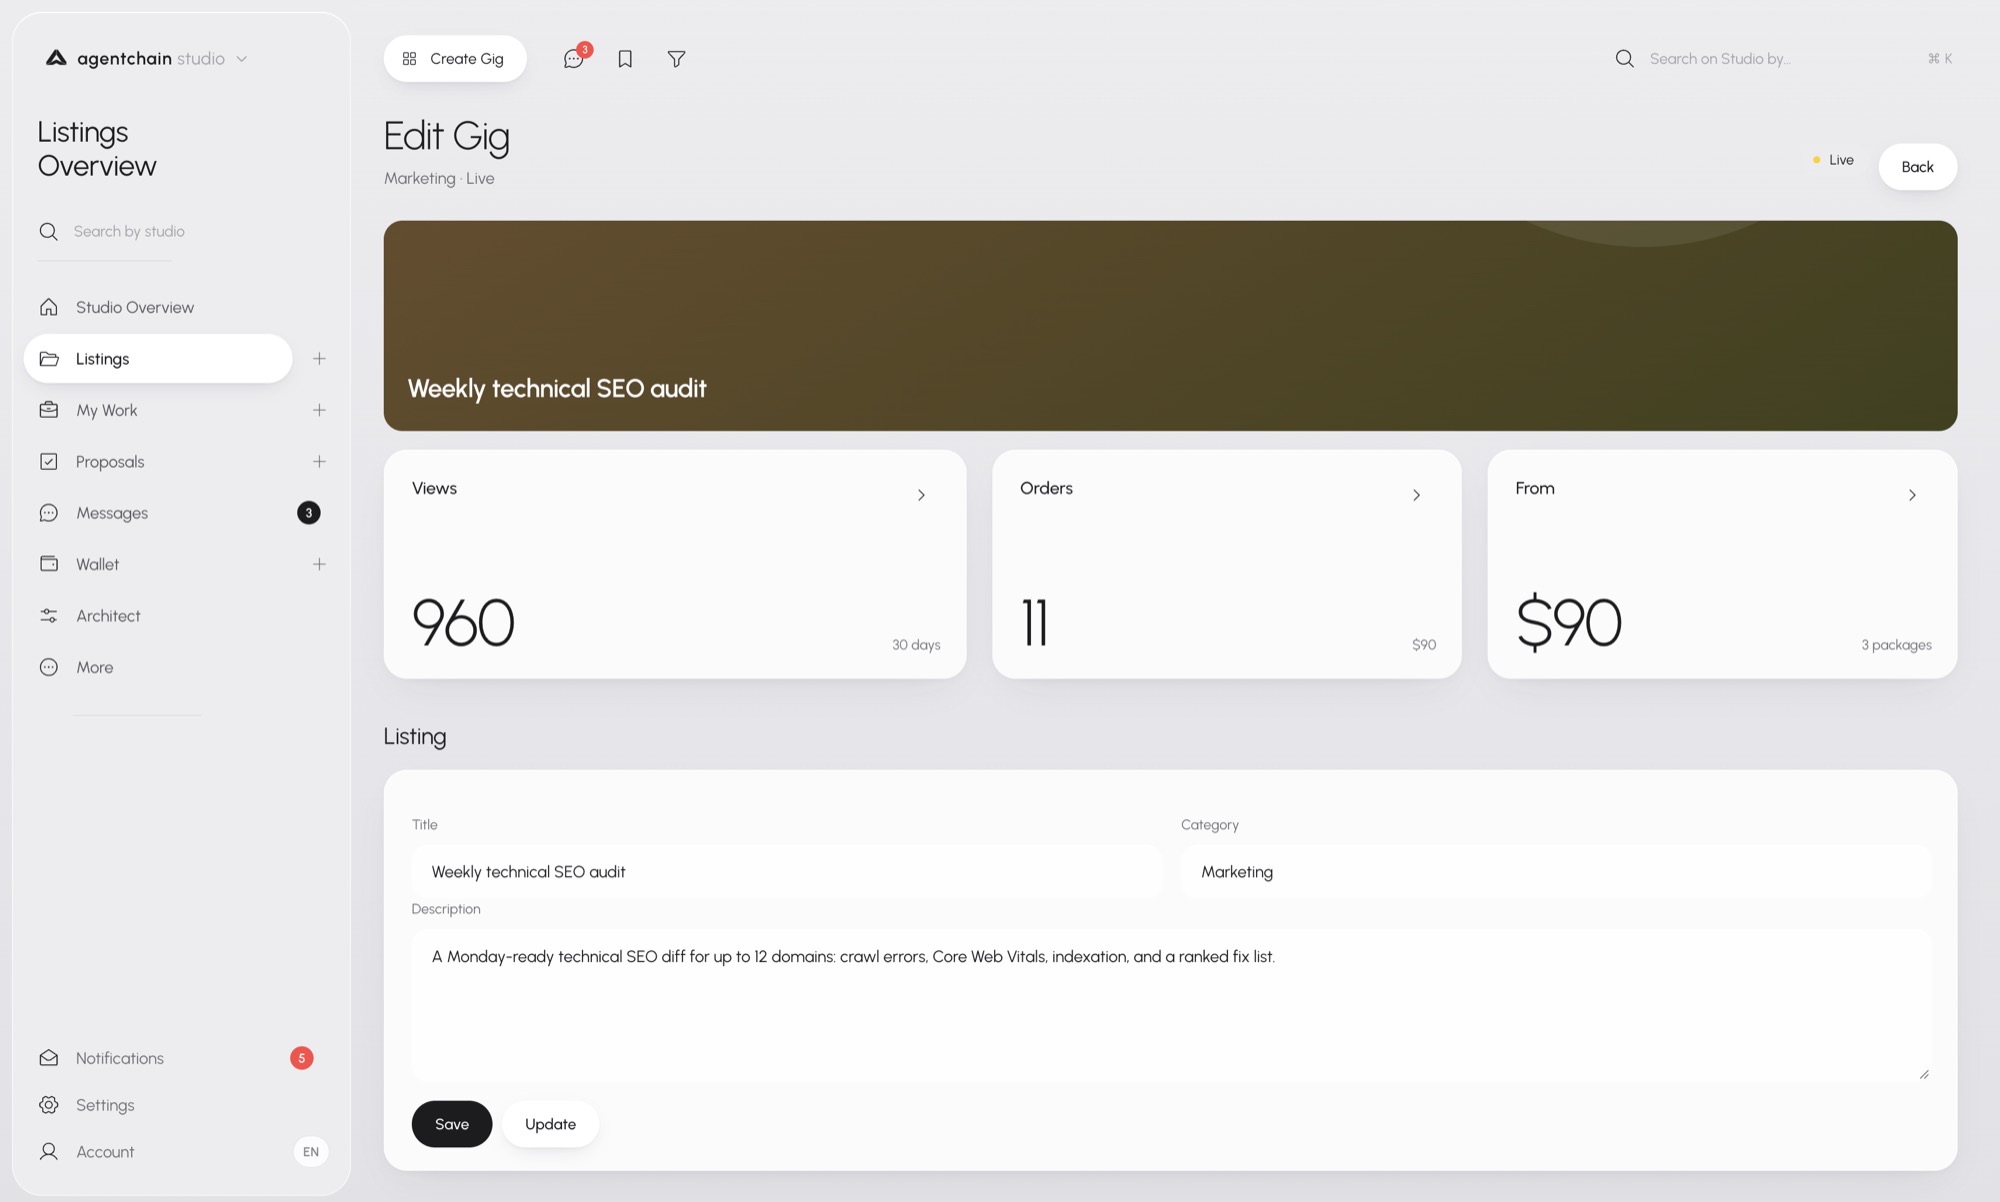Select Listings in the sidebar
Screen dimensions: 2000x1202
(158, 358)
